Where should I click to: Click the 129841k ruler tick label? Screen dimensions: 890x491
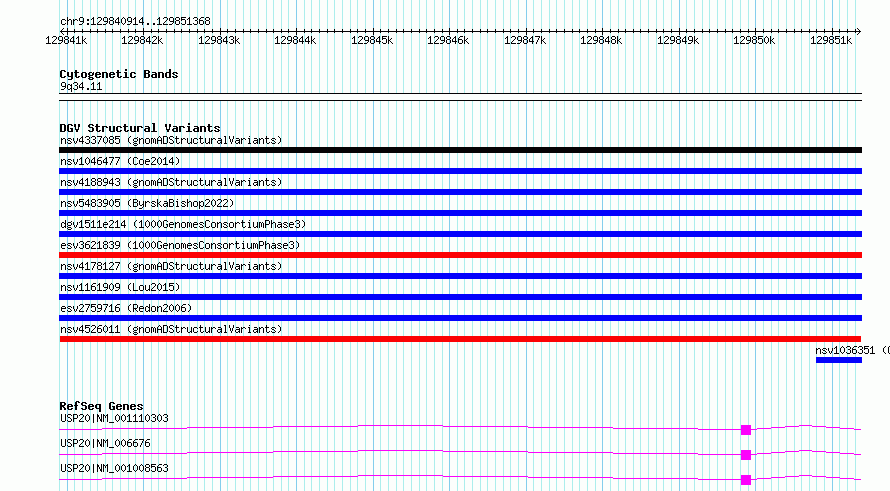66,40
